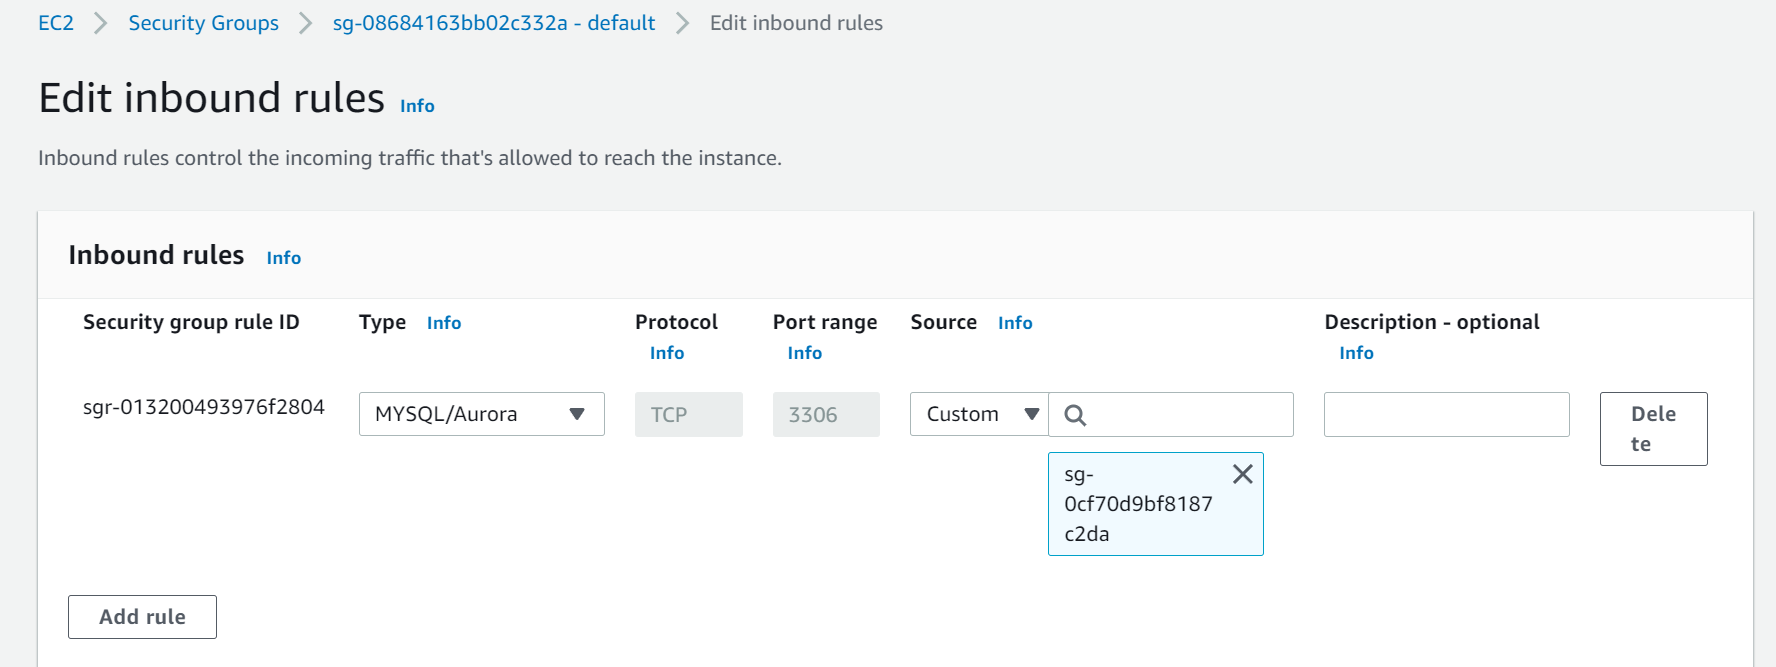Screen dimensions: 1776x667
Task: Open Info link under Description - optional
Action: (1356, 353)
